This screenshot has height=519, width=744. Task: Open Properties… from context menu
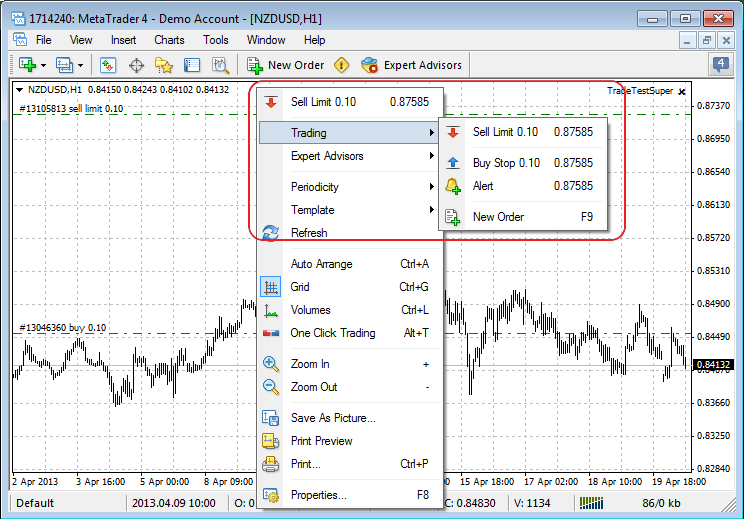(x=349, y=495)
